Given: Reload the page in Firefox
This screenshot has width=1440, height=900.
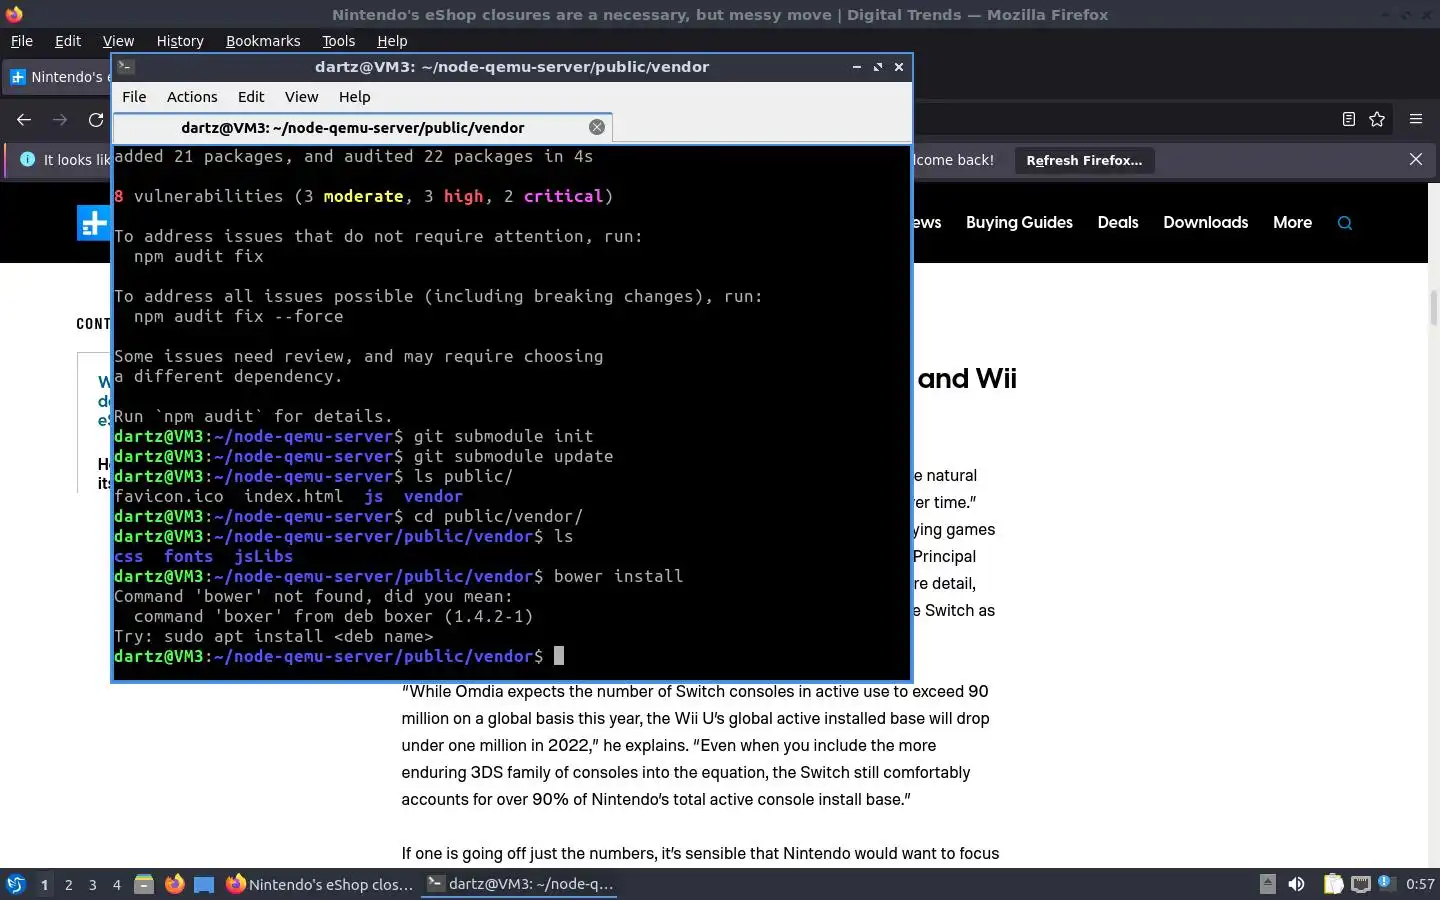Looking at the screenshot, I should [96, 120].
